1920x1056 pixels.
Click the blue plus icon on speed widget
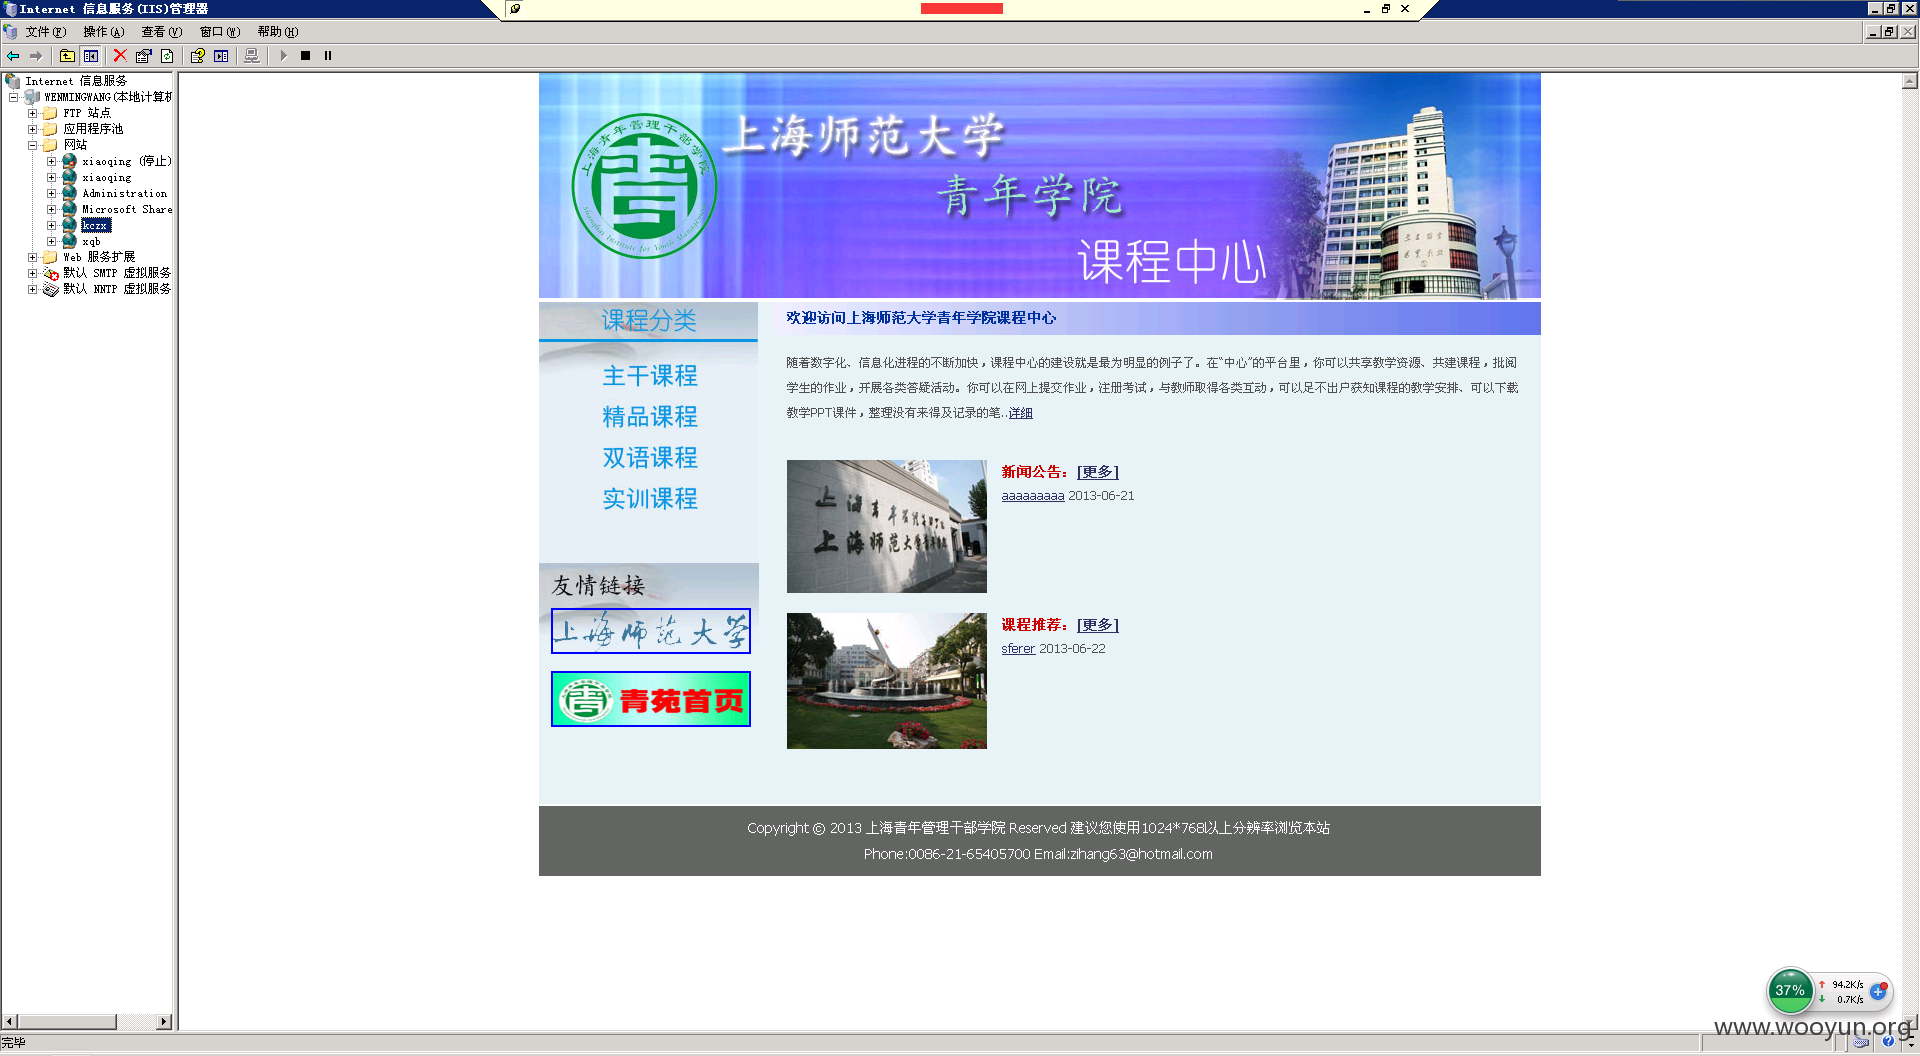(1879, 992)
